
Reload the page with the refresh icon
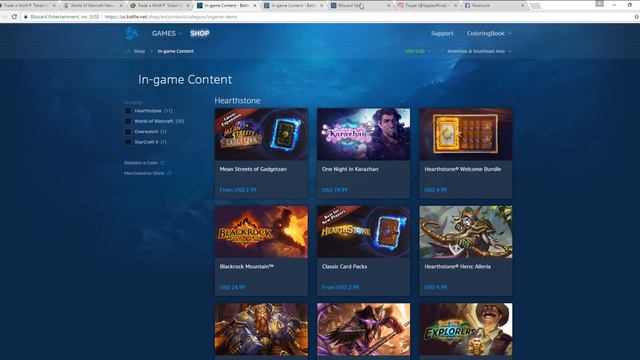click(x=14, y=17)
